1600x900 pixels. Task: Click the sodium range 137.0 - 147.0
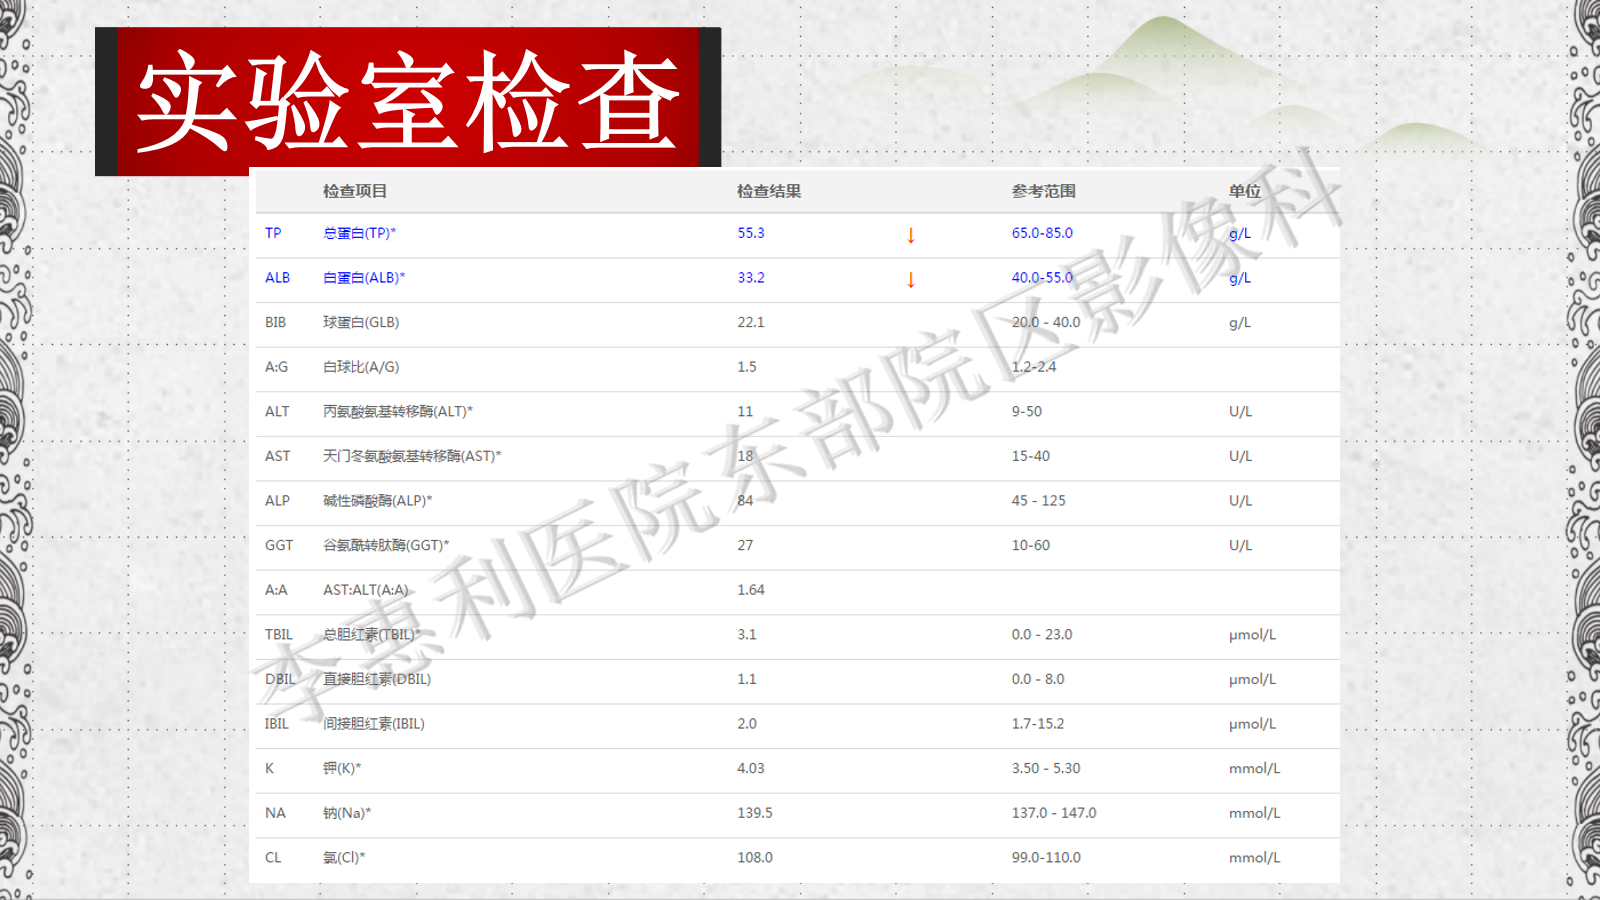point(1054,813)
